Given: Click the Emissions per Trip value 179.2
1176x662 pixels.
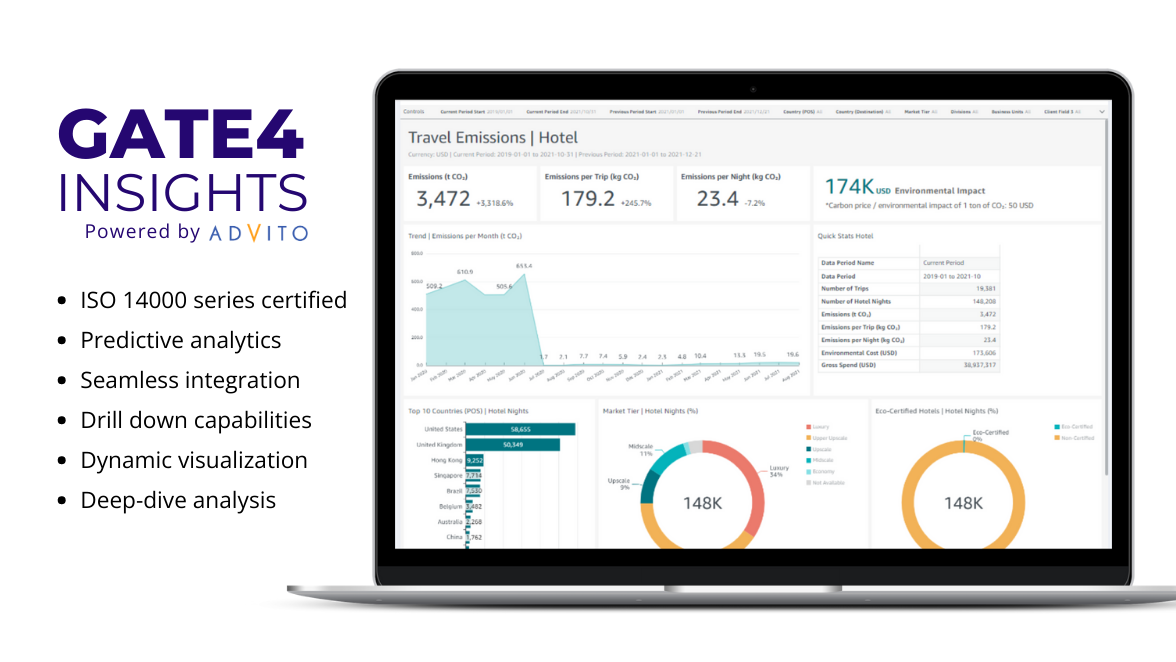Looking at the screenshot, I should pyautogui.click(x=588, y=199).
